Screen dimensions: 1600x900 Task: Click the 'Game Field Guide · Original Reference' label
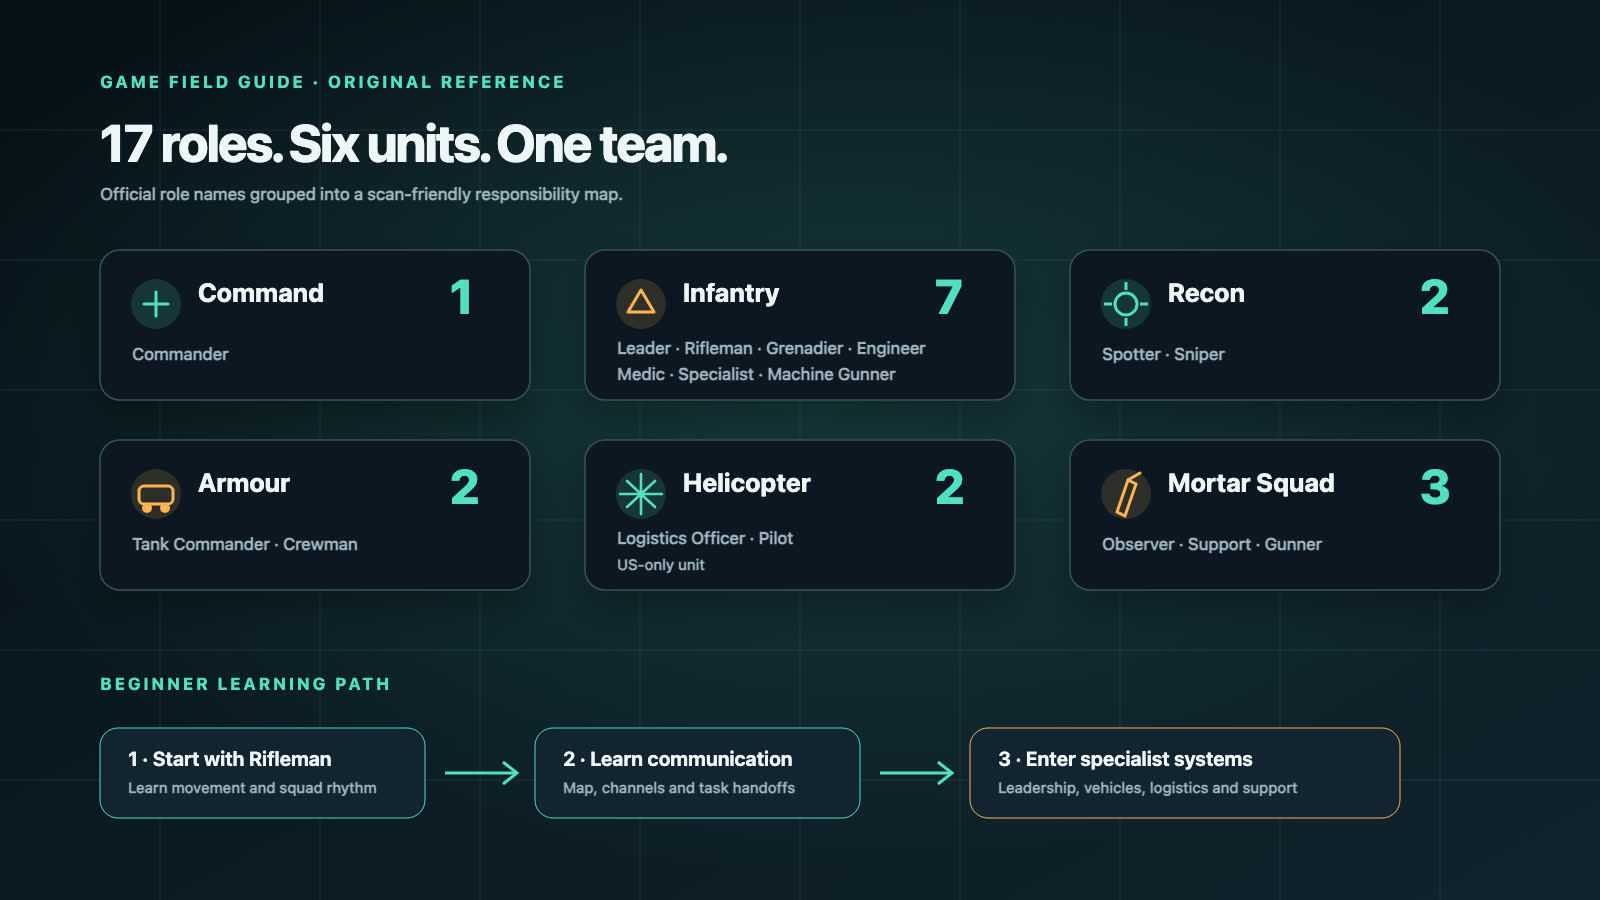tap(332, 82)
